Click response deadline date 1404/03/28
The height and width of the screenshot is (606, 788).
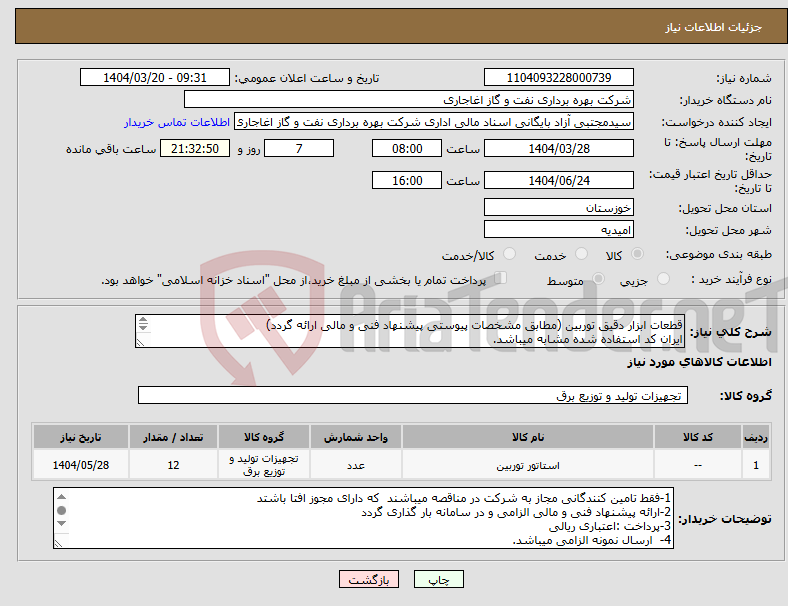coord(558,148)
